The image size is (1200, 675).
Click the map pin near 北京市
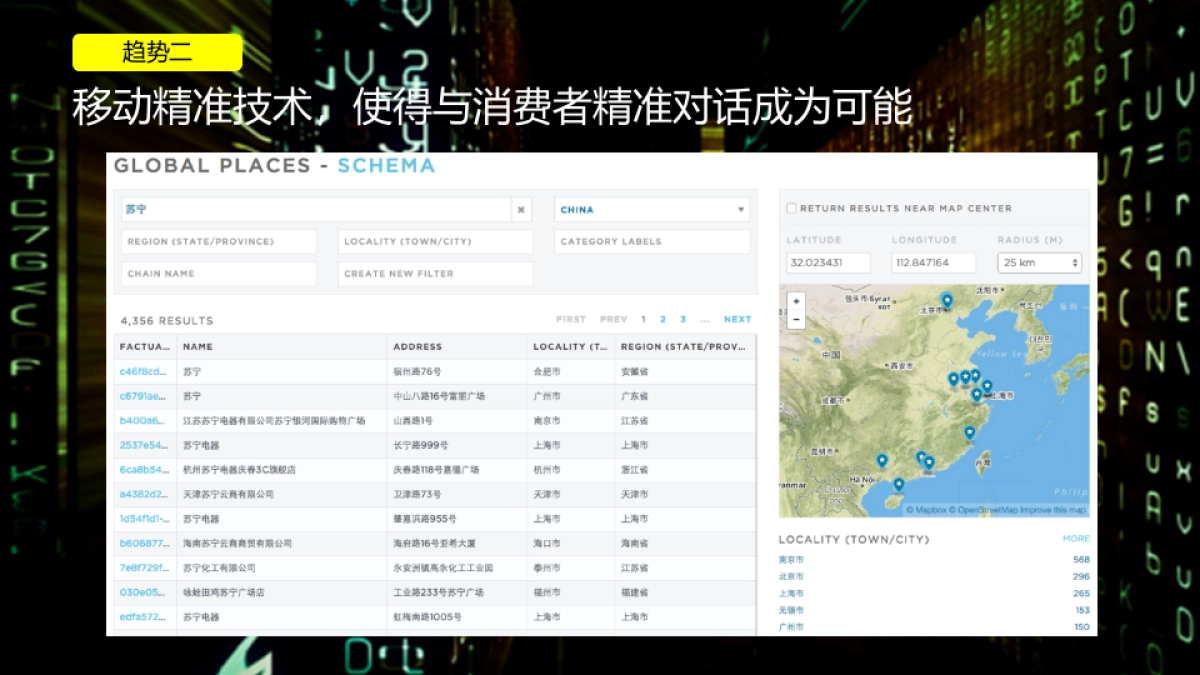(946, 298)
